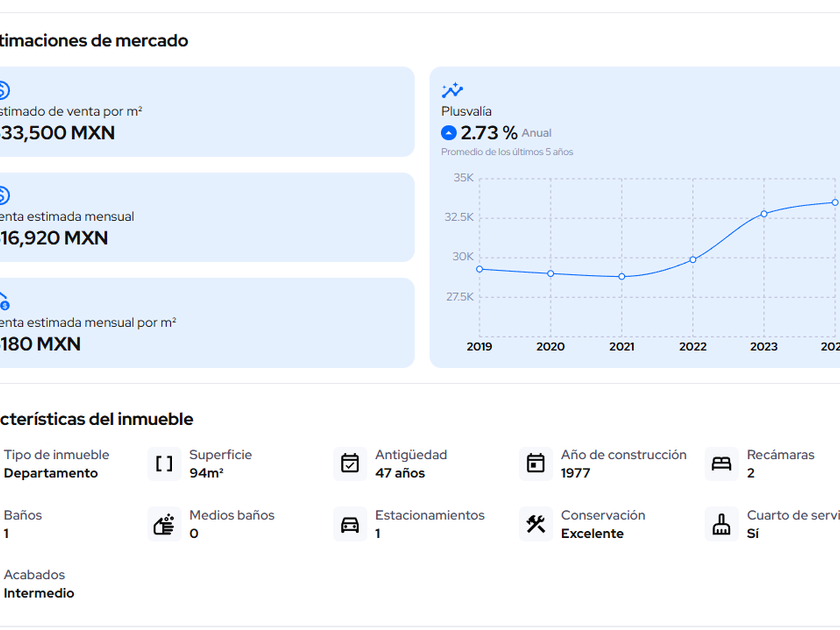Viewport: 840px width, 630px height.
Task: Click the Recámaras bed icon
Action: (x=721, y=464)
